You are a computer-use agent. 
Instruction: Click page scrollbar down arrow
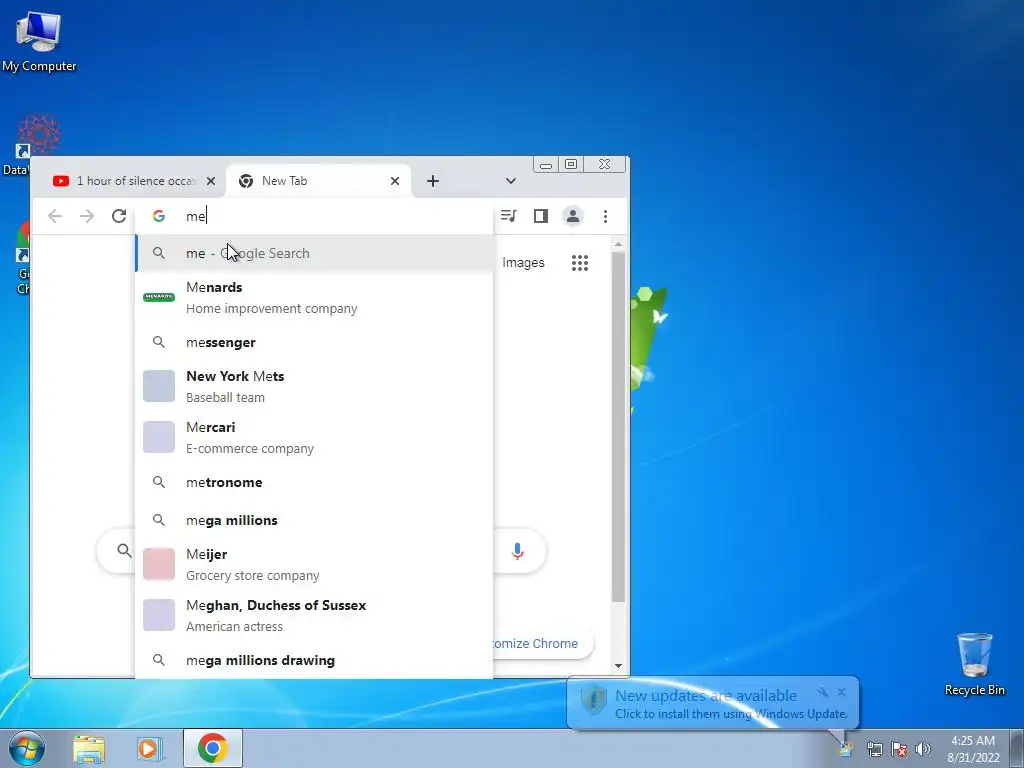click(618, 666)
